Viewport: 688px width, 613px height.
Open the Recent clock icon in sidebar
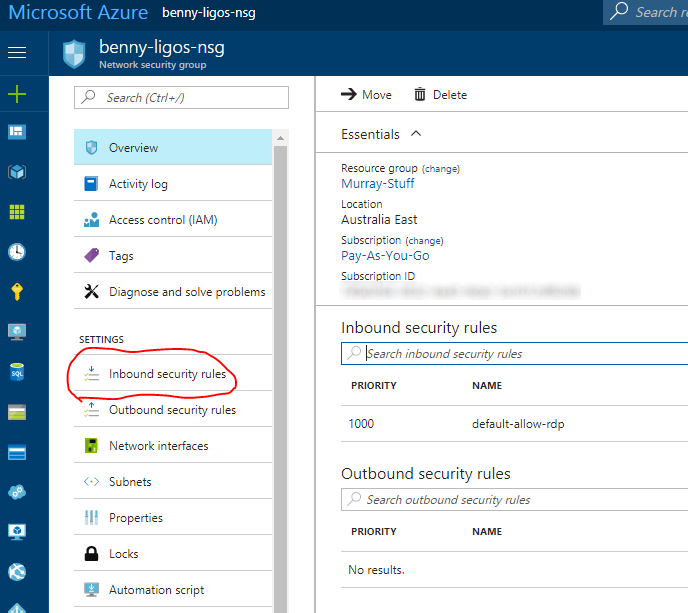(x=17, y=252)
